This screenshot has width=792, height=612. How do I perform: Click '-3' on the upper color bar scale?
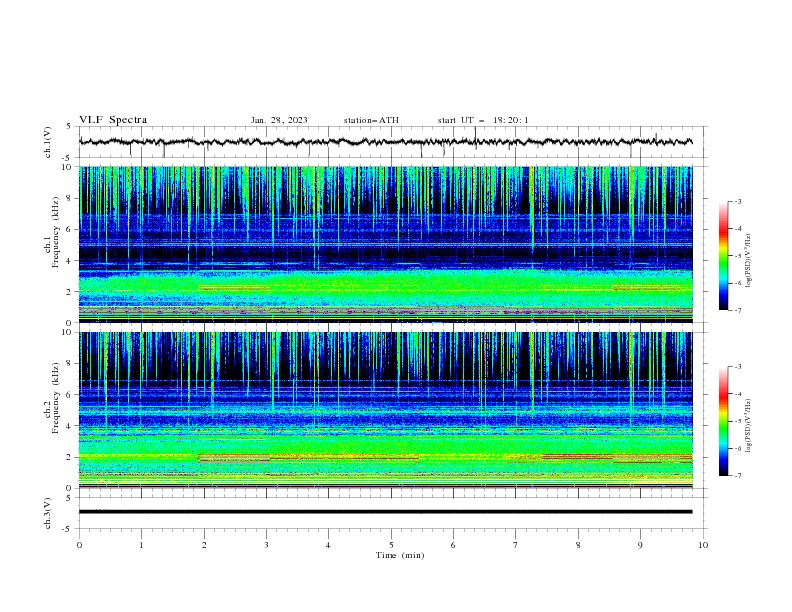pos(737,201)
